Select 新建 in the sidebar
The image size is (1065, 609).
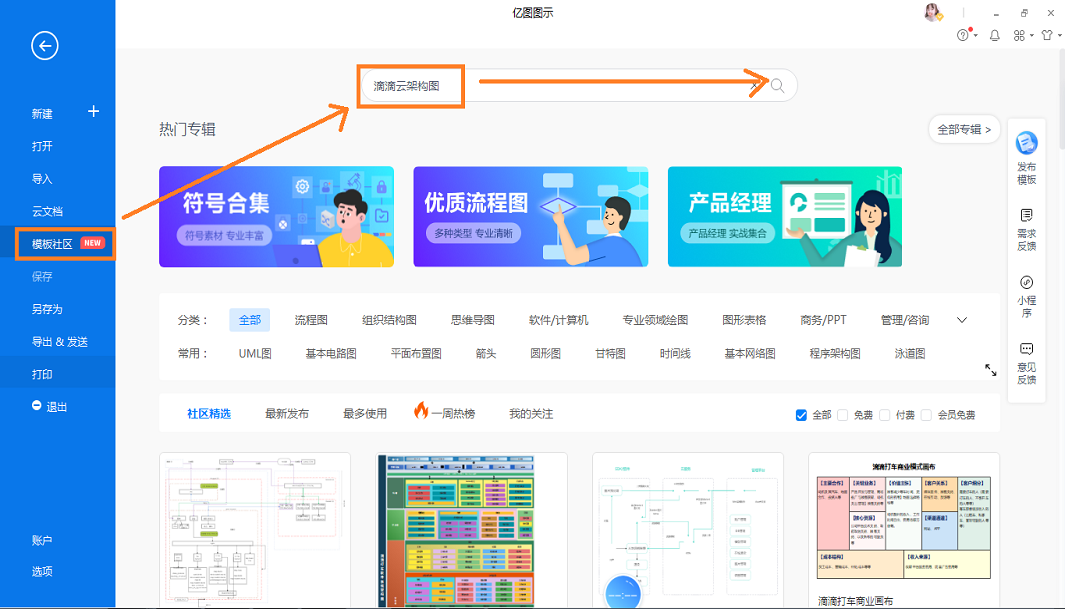[x=42, y=114]
